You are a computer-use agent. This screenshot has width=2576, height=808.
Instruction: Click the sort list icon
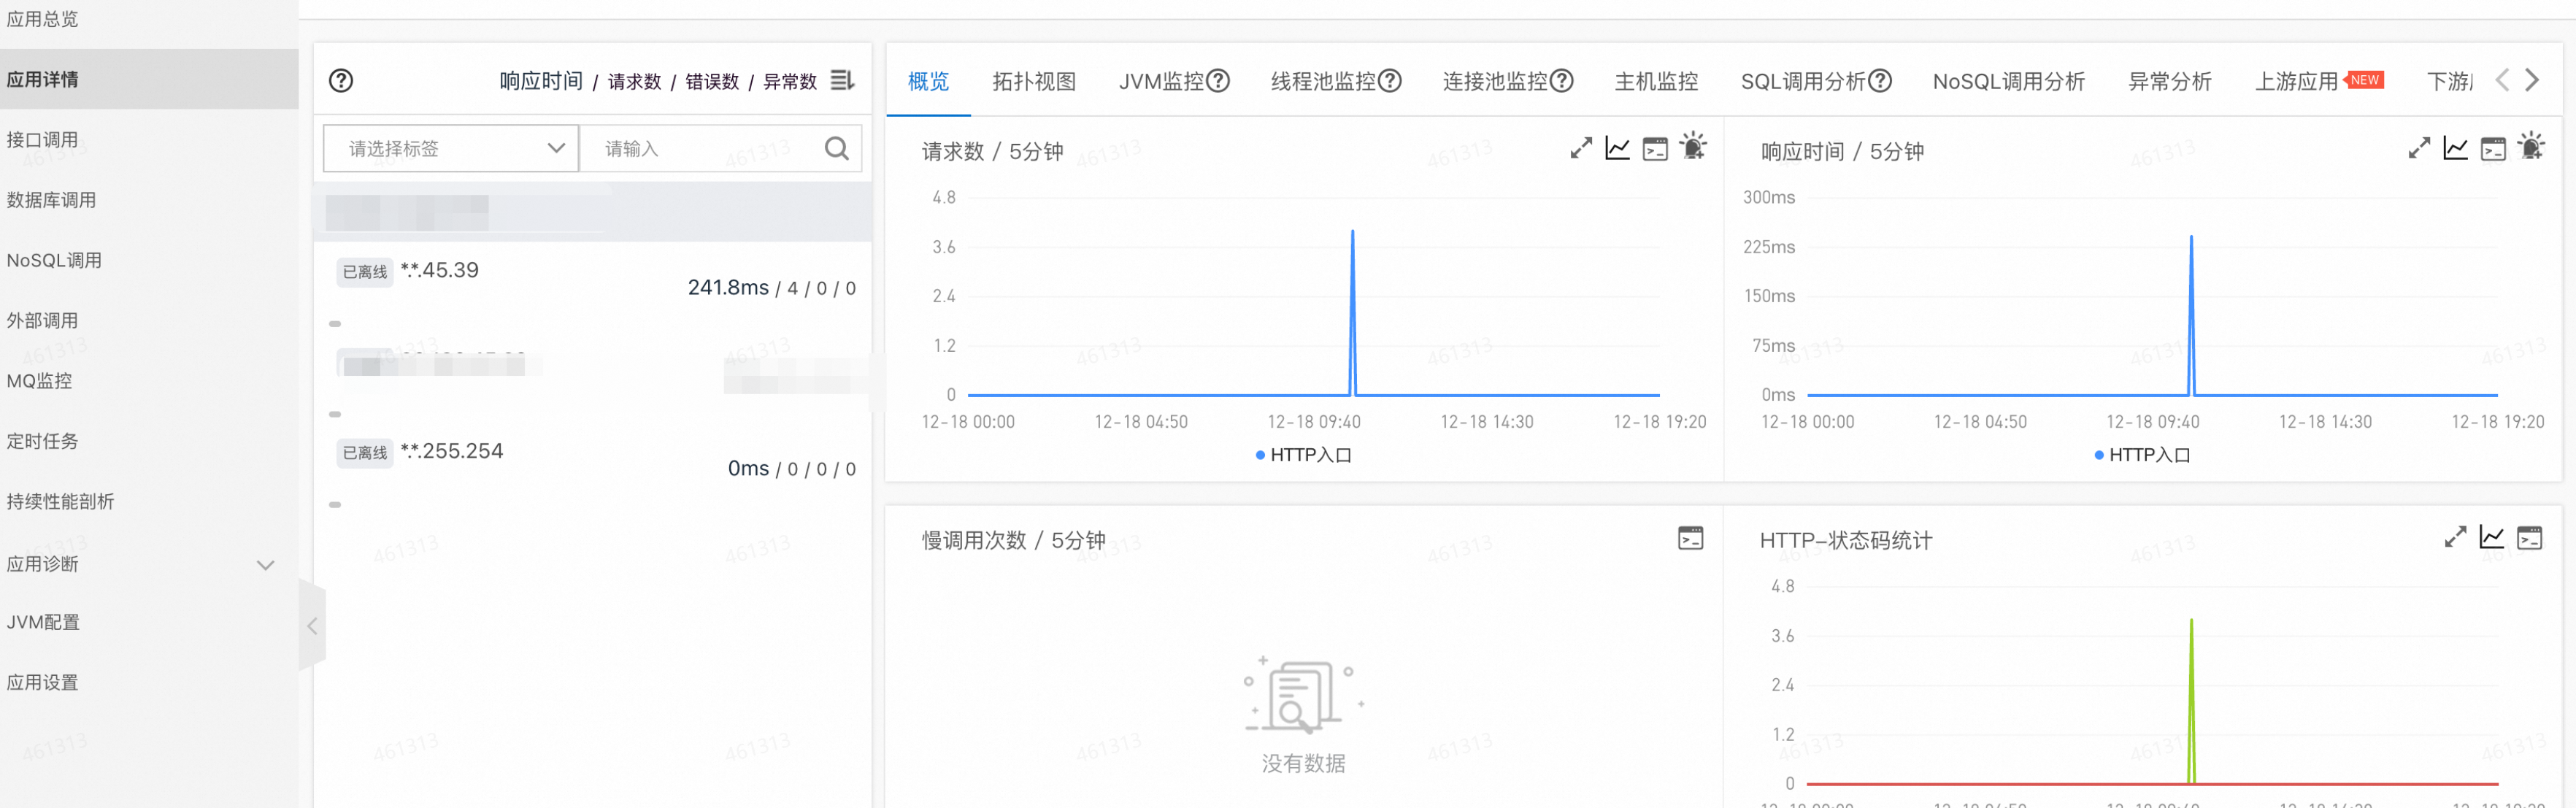[842, 80]
